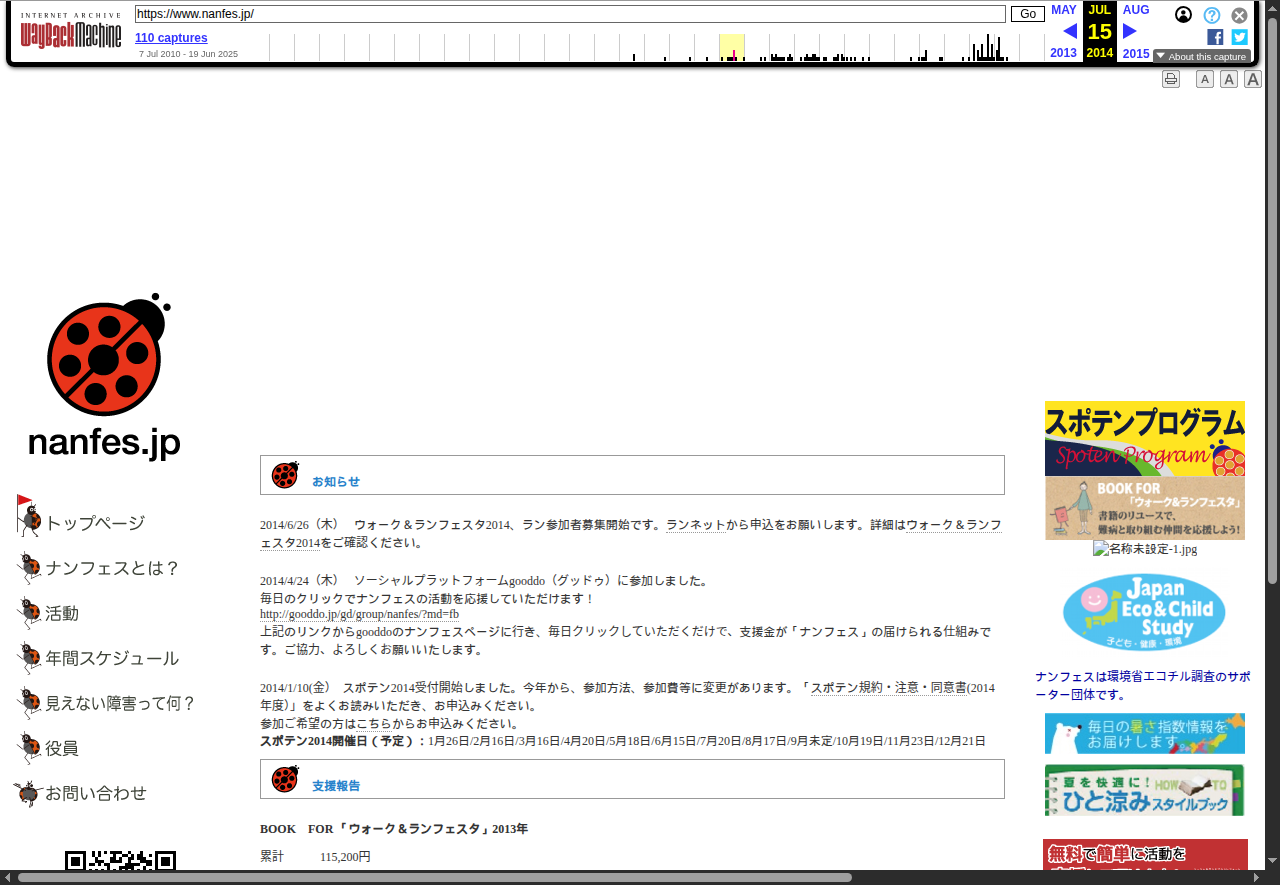Select the smallest font size button

pyautogui.click(x=1205, y=79)
